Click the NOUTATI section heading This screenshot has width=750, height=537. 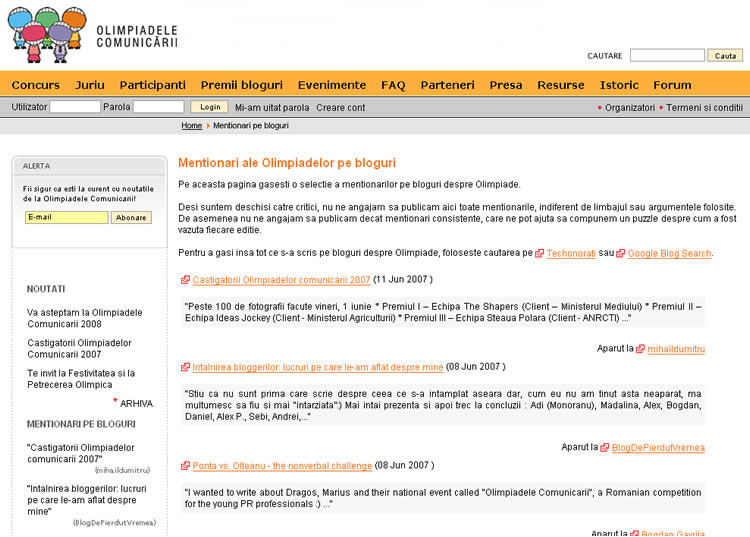tap(46, 289)
